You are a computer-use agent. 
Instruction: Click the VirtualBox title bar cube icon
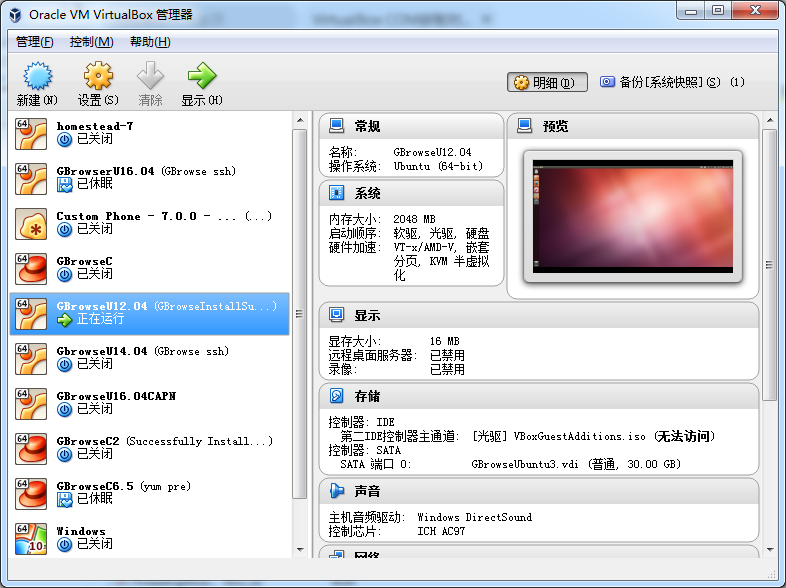click(x=16, y=15)
